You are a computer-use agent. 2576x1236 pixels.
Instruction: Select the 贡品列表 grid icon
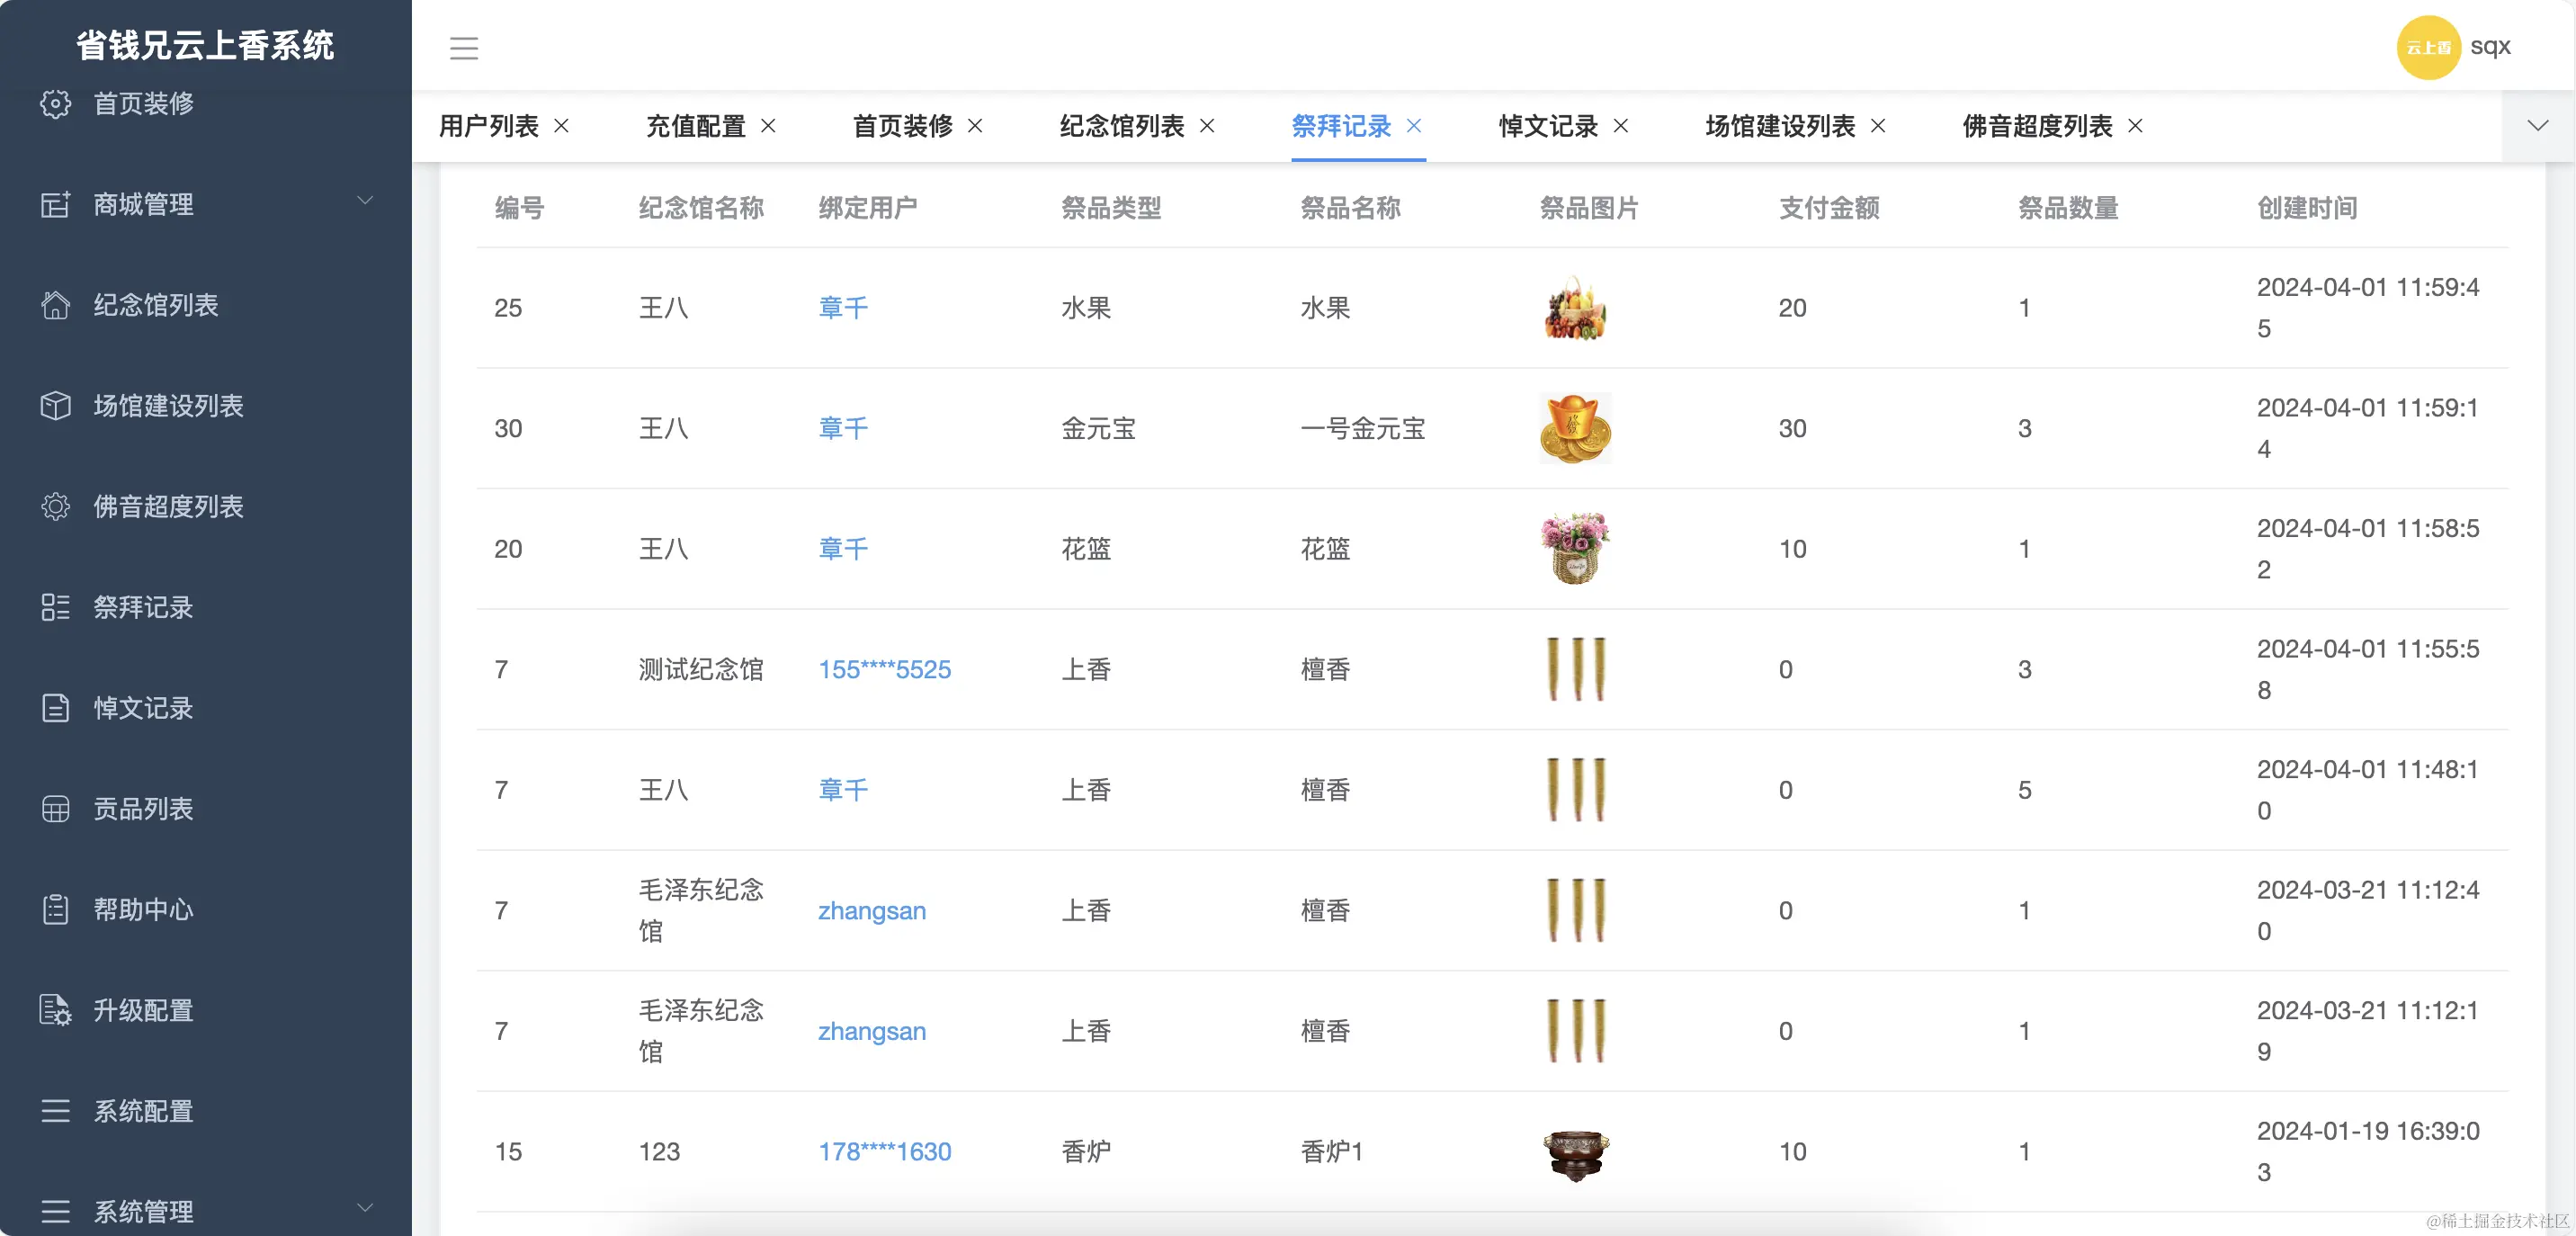coord(56,809)
